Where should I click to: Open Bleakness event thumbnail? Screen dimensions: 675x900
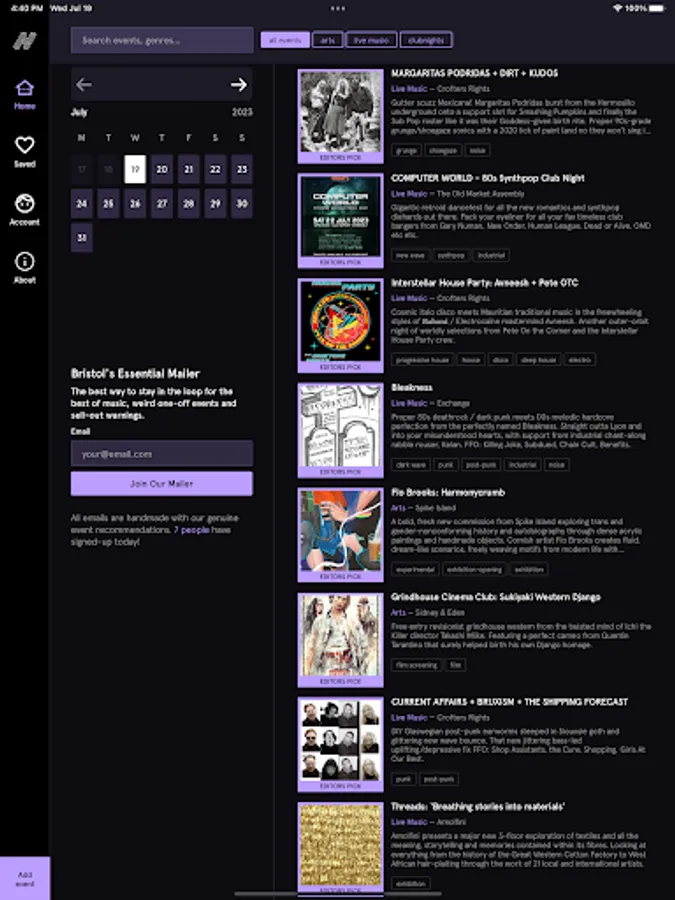coord(340,430)
